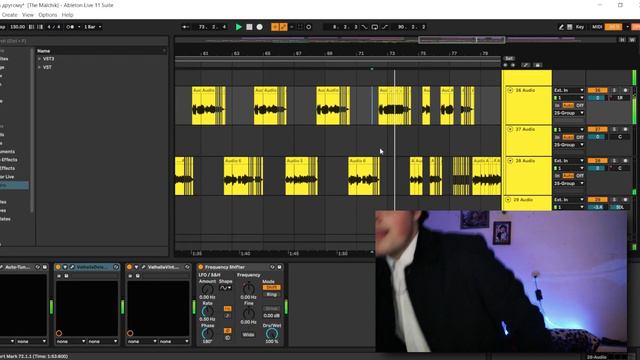640x360 pixels.
Task: Toggle the second Valhalla device activator
Action: (x=129, y=267)
